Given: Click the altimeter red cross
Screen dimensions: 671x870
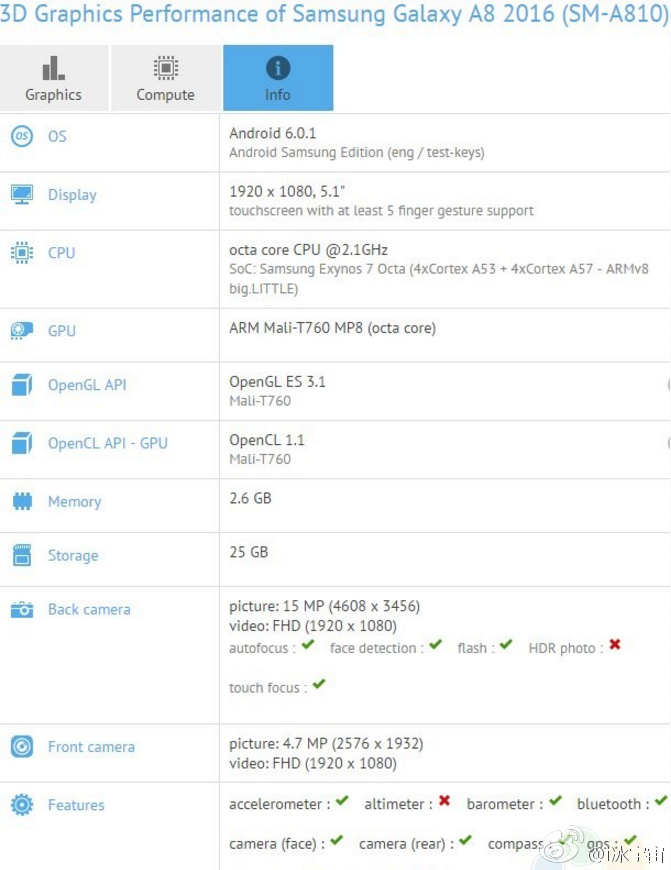Looking at the screenshot, I should (x=444, y=801).
